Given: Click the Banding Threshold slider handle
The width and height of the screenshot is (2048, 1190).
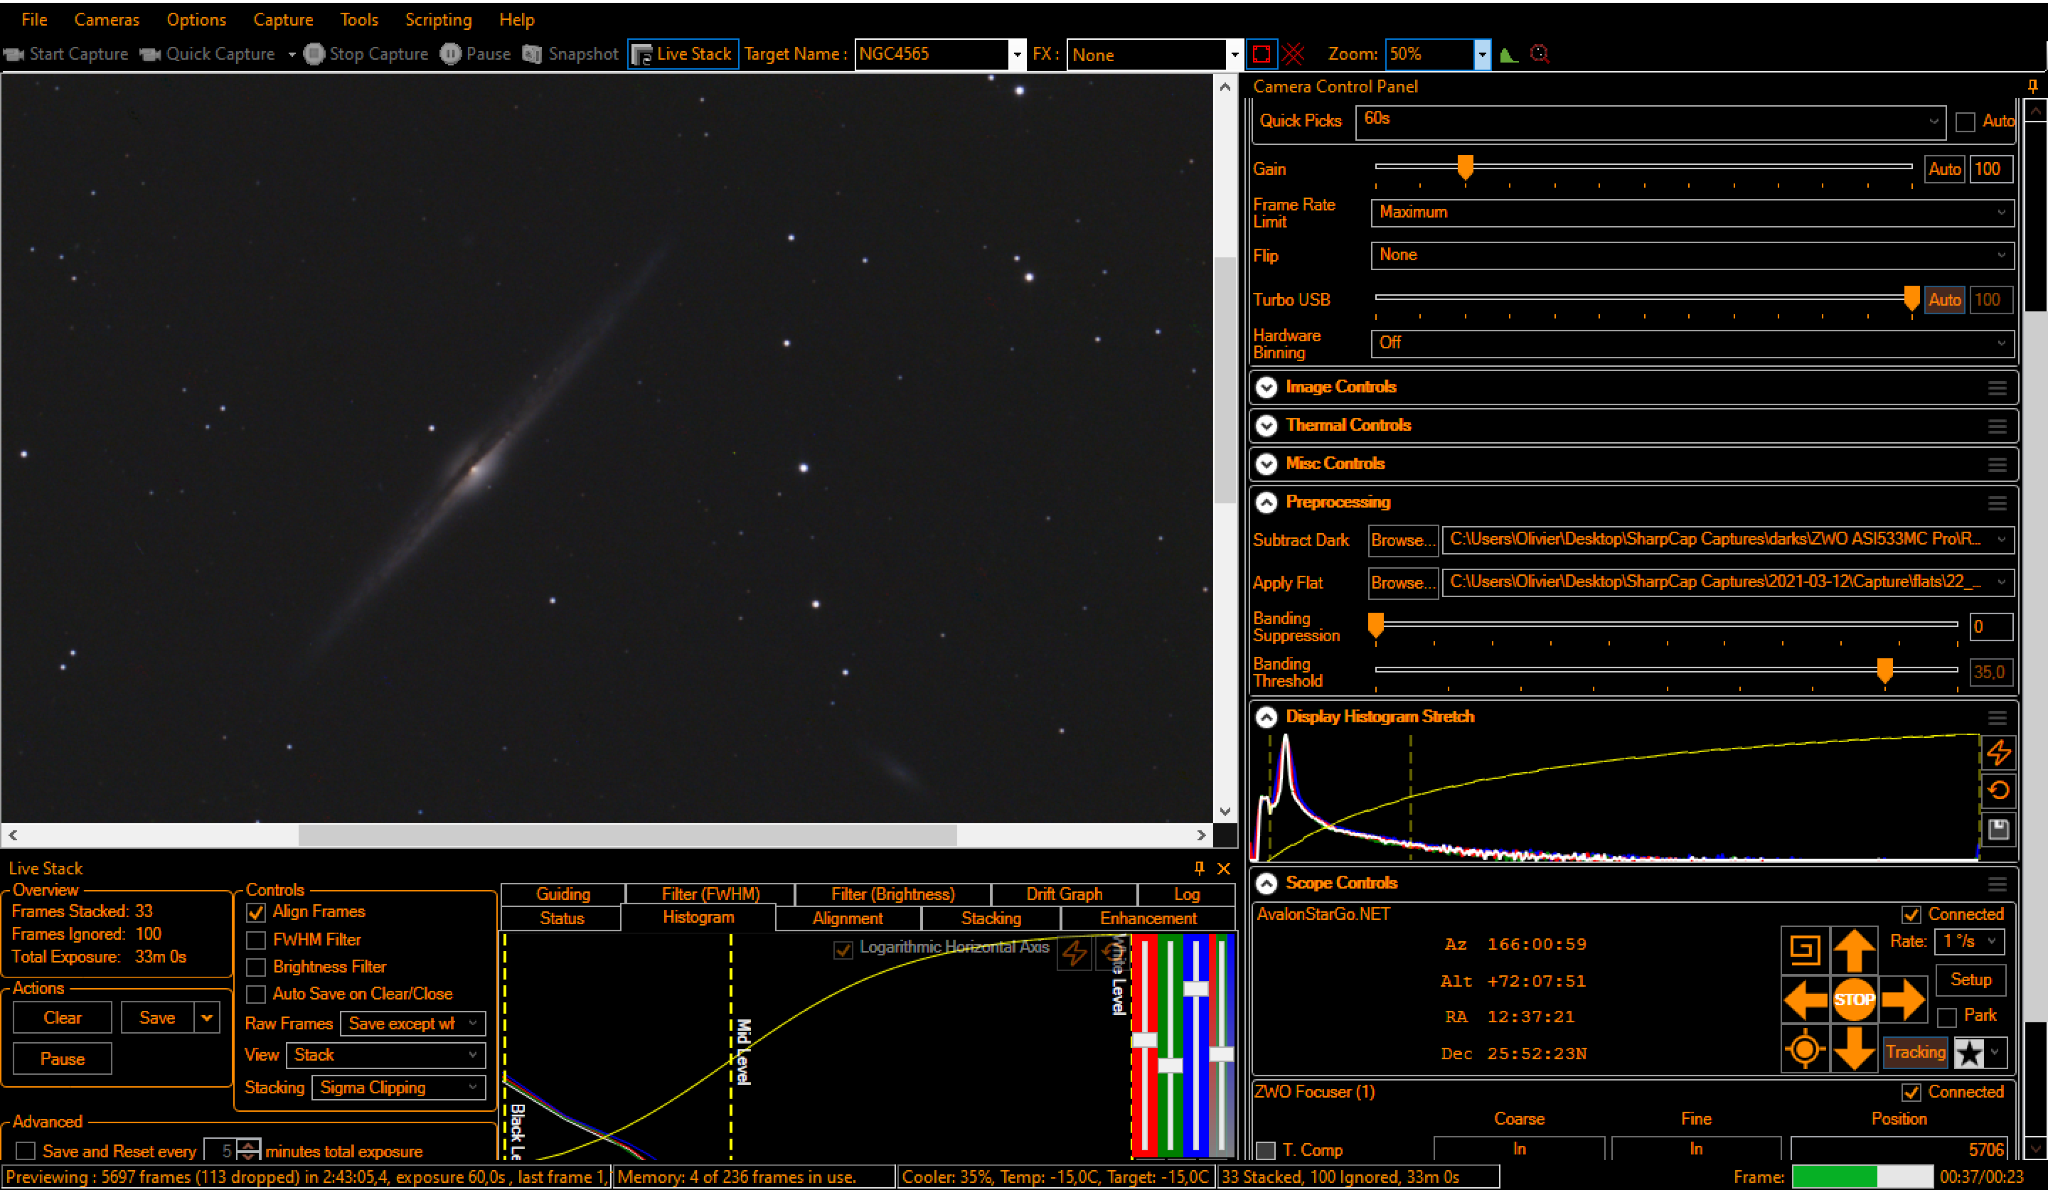Looking at the screenshot, I should 1885,670.
